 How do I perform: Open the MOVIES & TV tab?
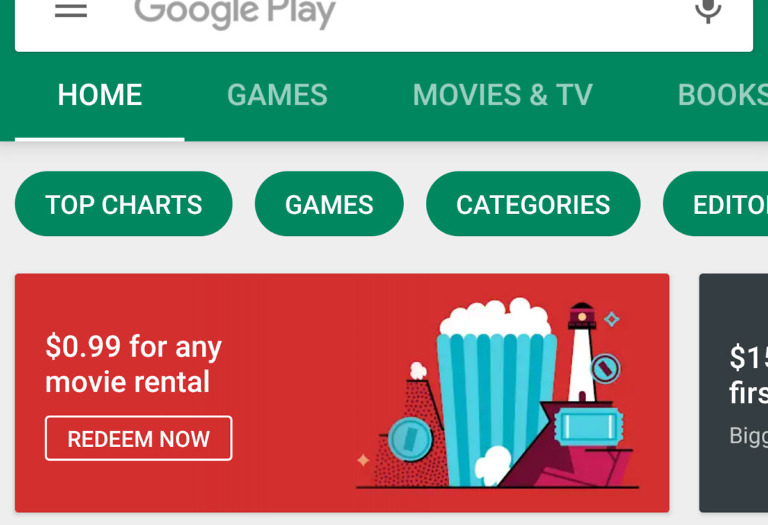coord(503,95)
